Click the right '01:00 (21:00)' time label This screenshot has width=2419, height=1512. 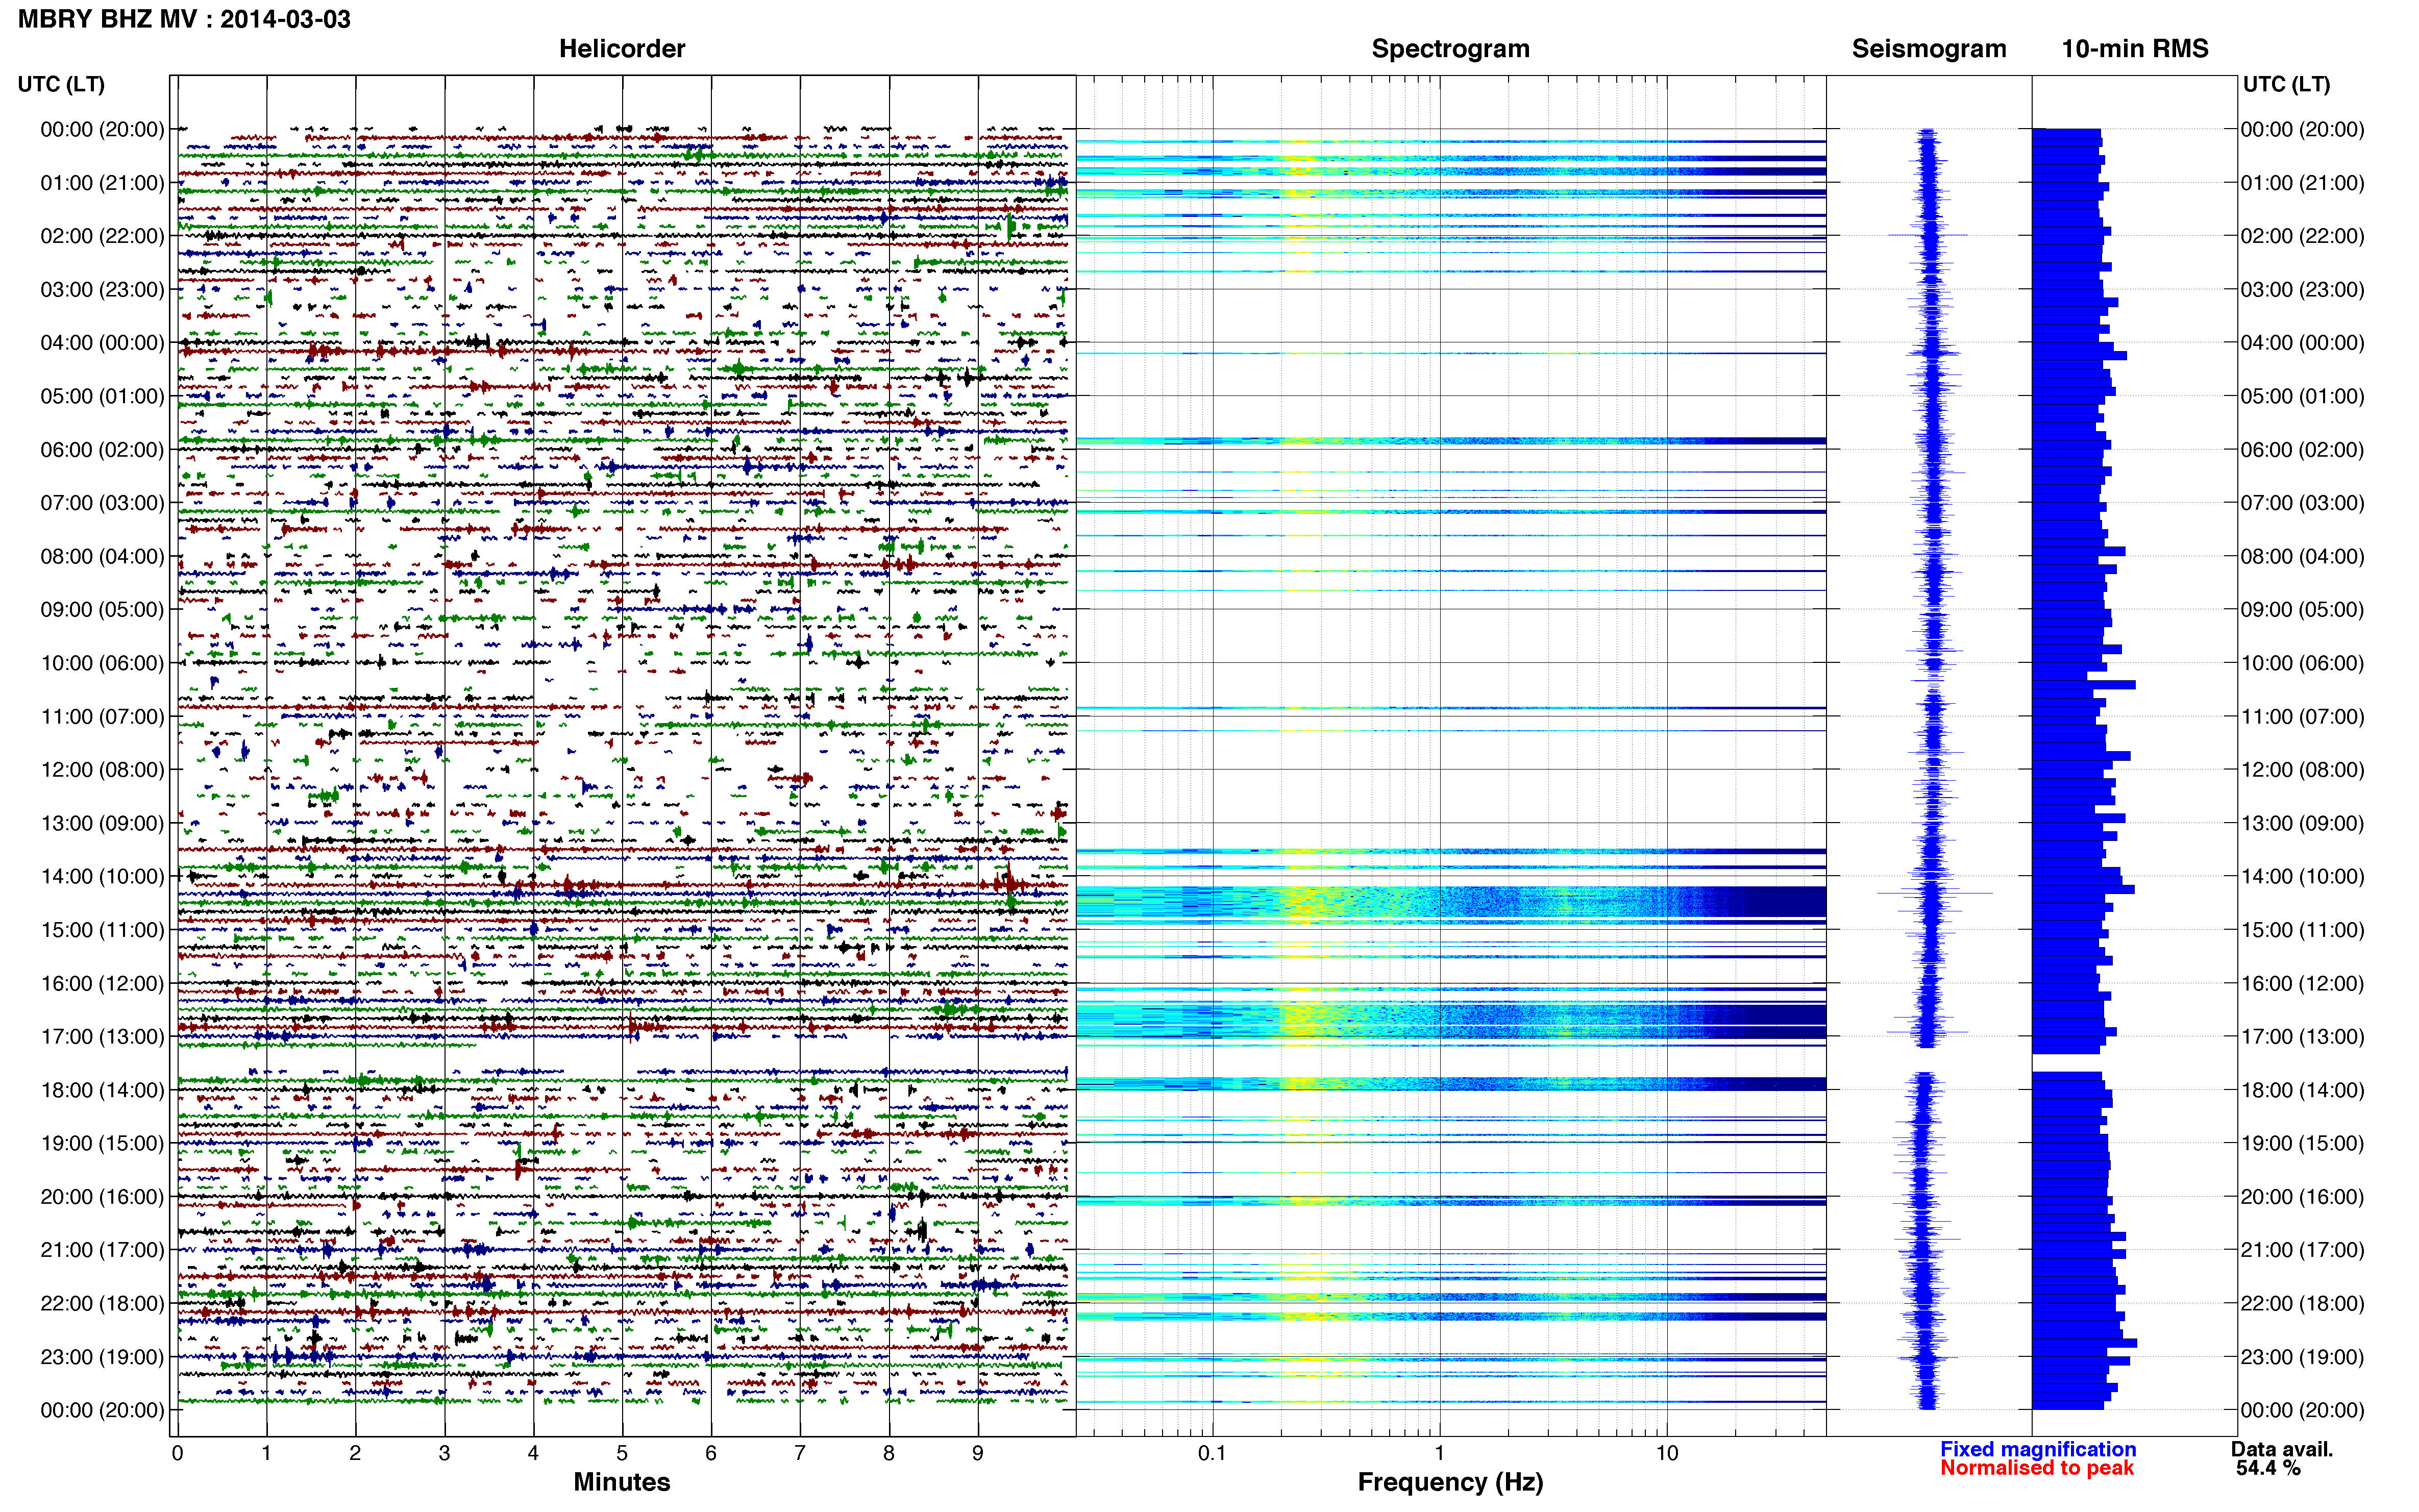2302,183
